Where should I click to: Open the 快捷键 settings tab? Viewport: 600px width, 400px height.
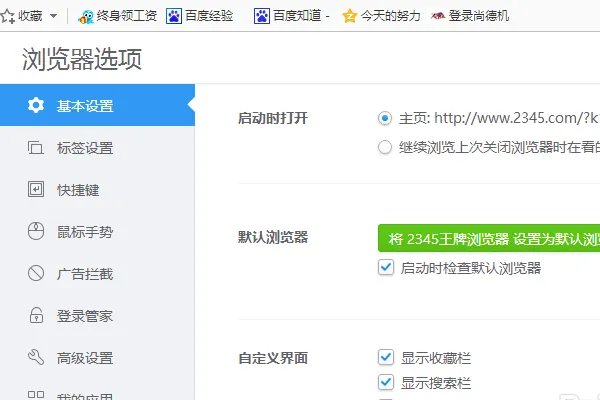pyautogui.click(x=97, y=189)
